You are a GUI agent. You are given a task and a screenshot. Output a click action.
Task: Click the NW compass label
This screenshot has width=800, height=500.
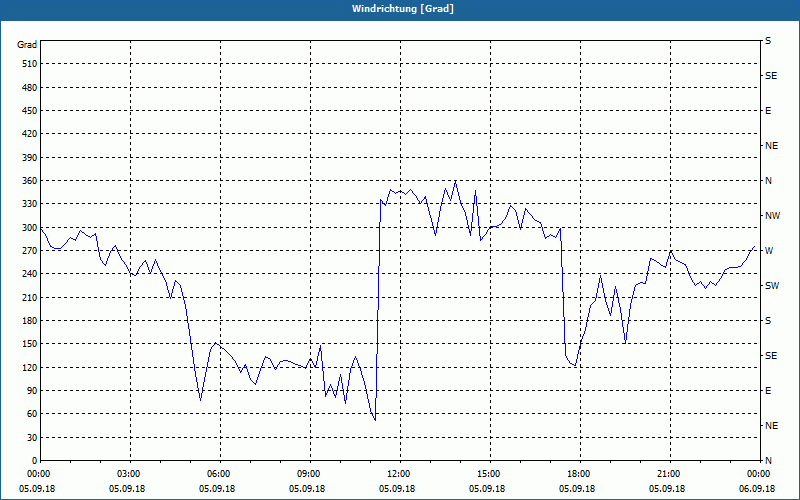(x=772, y=216)
